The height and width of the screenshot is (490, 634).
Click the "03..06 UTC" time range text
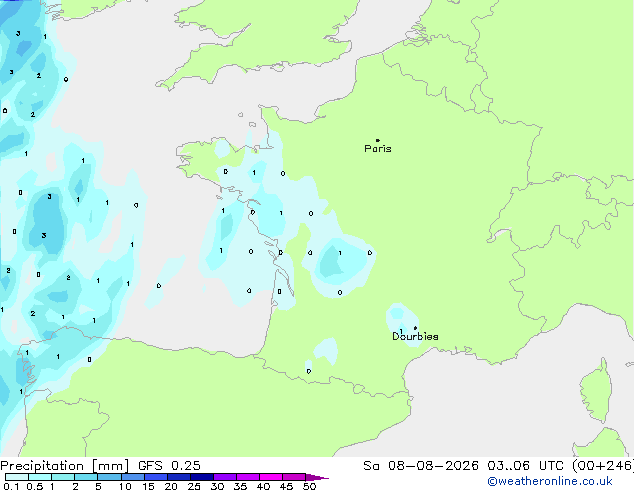[x=525, y=466]
